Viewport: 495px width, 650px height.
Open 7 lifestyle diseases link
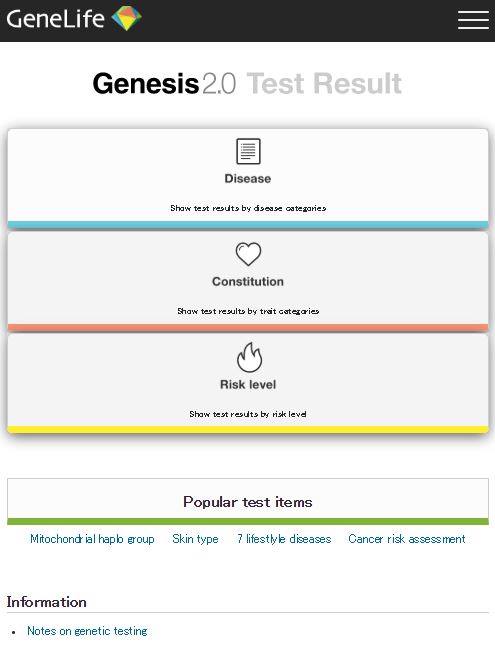pyautogui.click(x=284, y=539)
